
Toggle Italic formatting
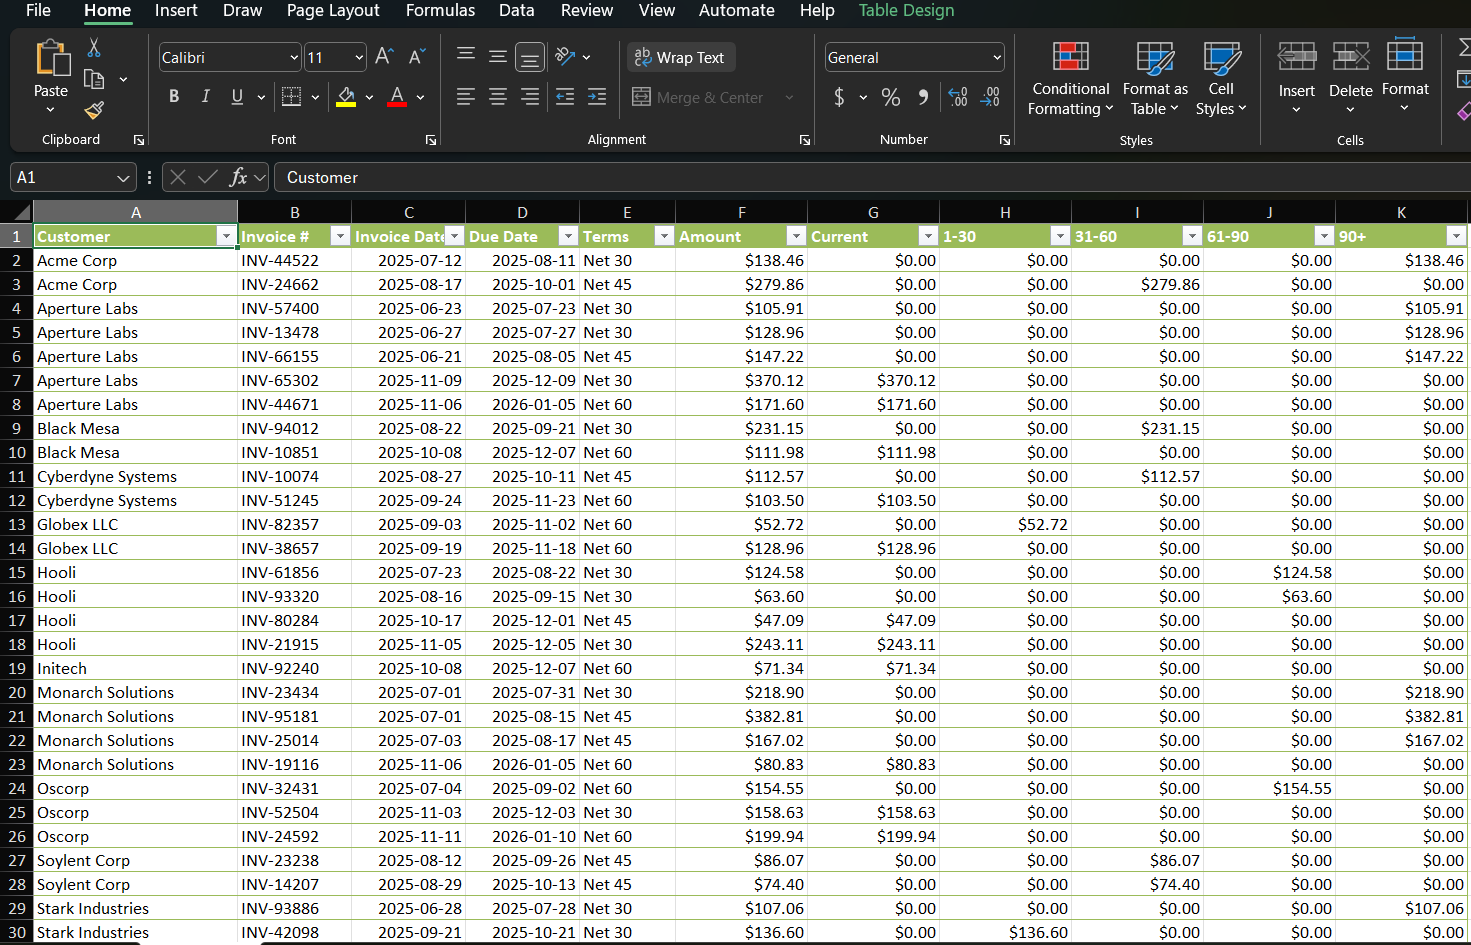coord(205,96)
